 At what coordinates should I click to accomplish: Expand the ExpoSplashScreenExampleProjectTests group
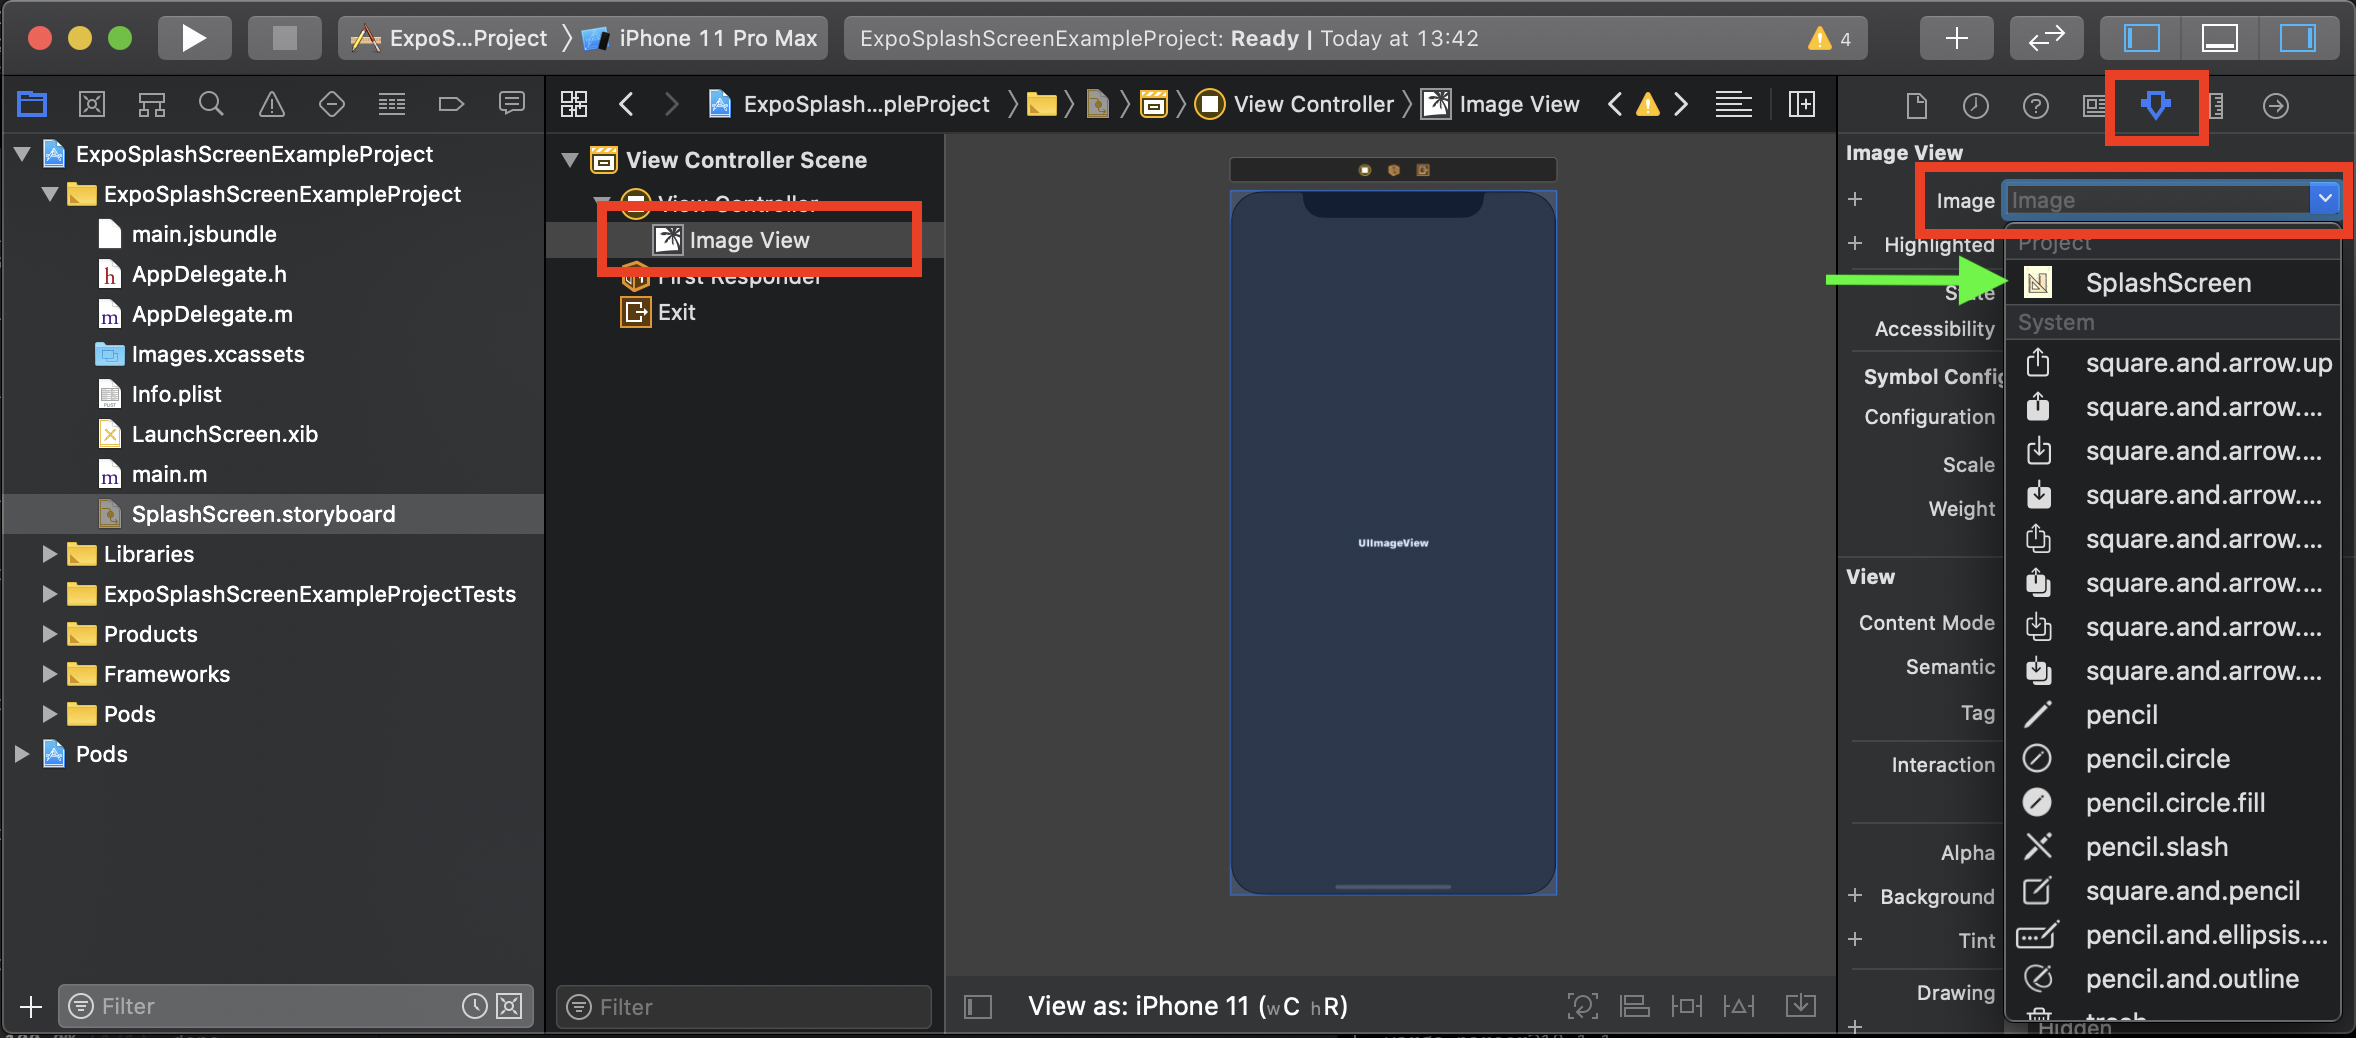pos(49,594)
